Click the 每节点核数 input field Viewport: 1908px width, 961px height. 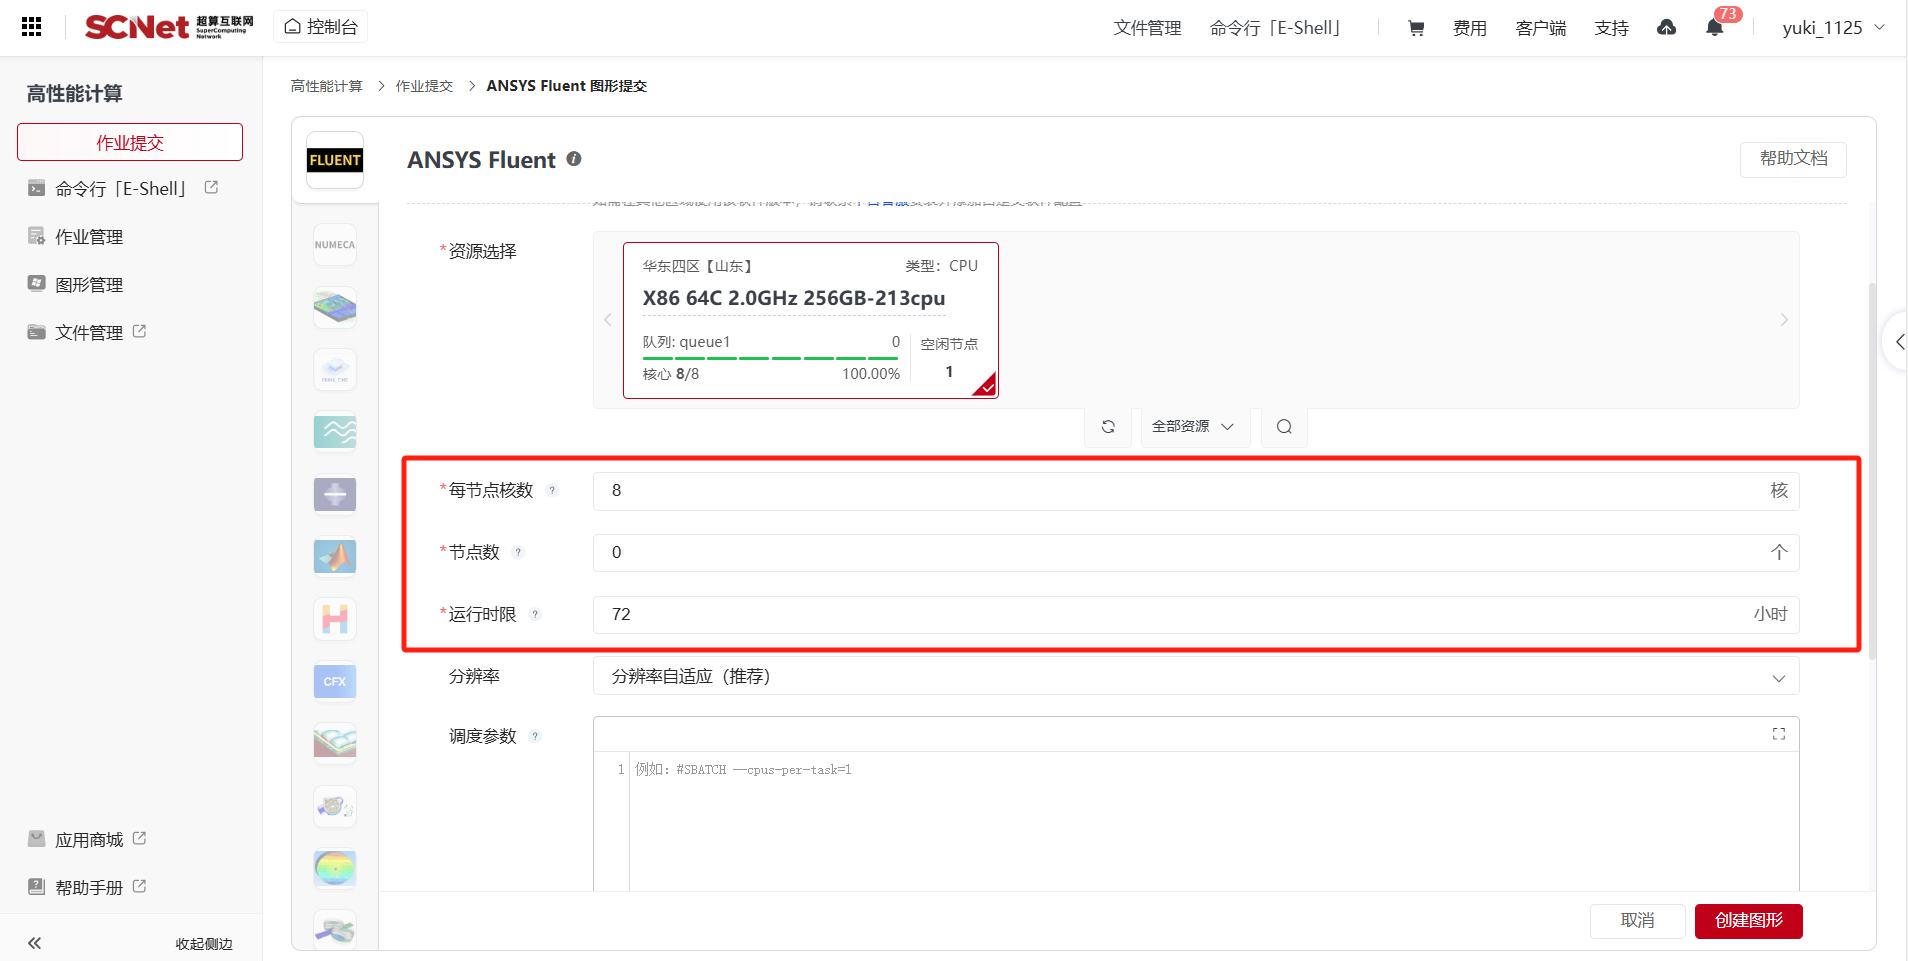pyautogui.click(x=1196, y=490)
